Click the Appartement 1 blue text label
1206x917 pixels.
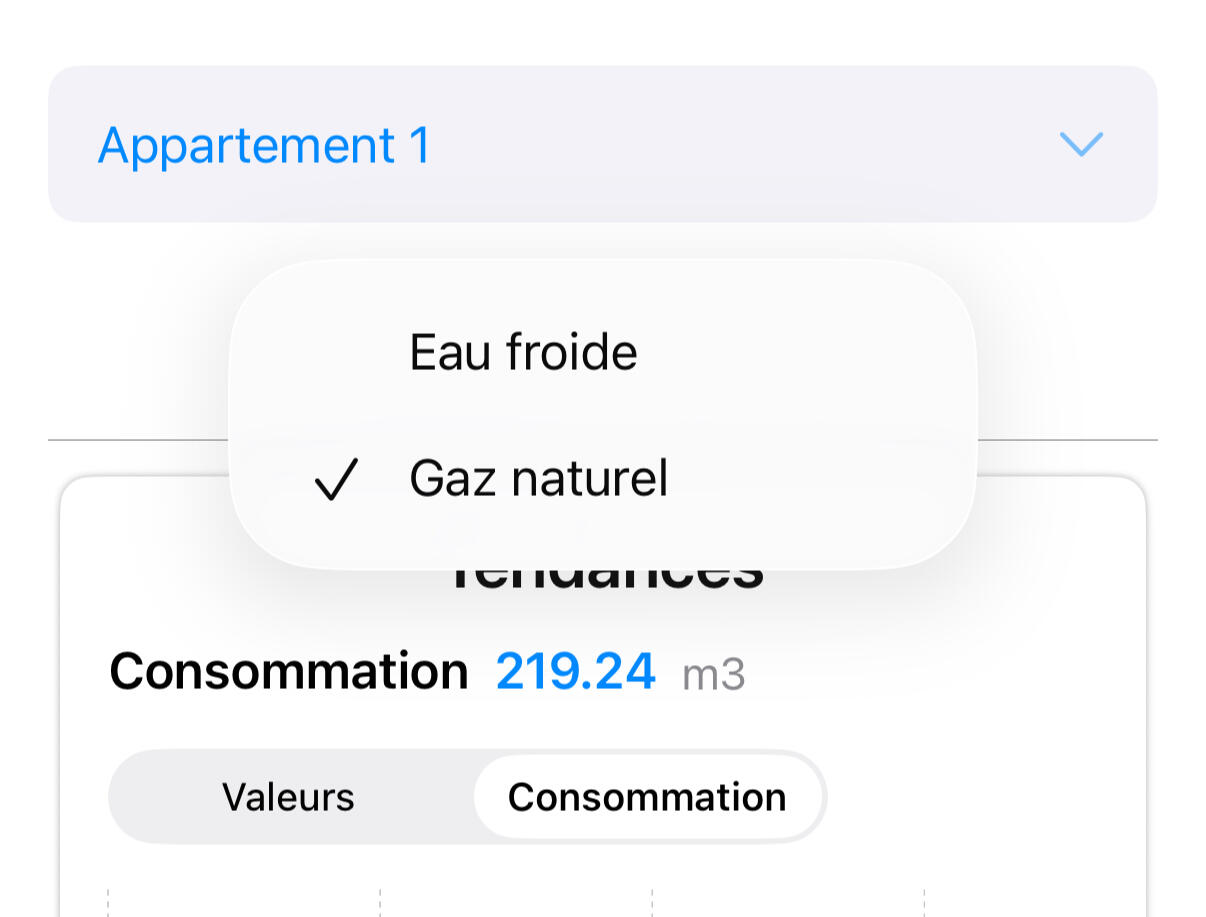point(264,145)
